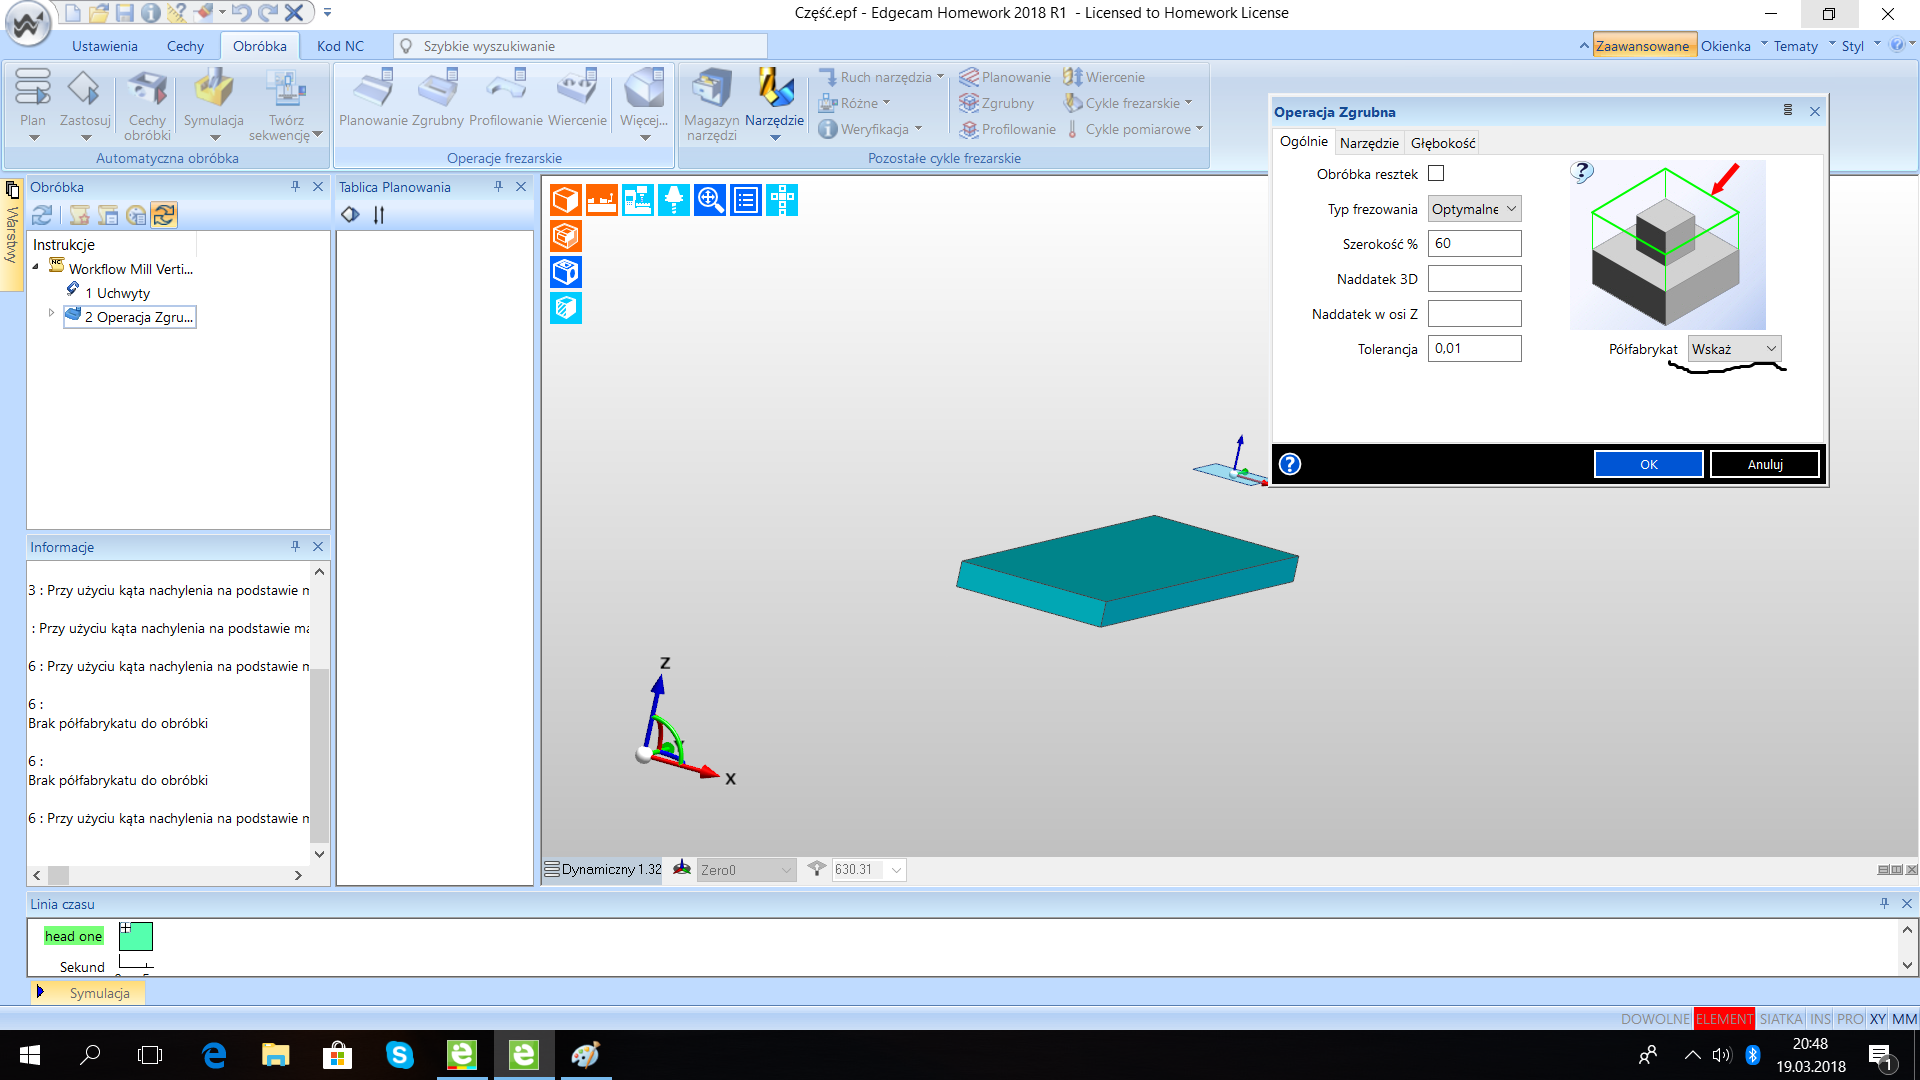Click the help question mark in the dialog footer
Screen dimensions: 1920x1080
1290,464
